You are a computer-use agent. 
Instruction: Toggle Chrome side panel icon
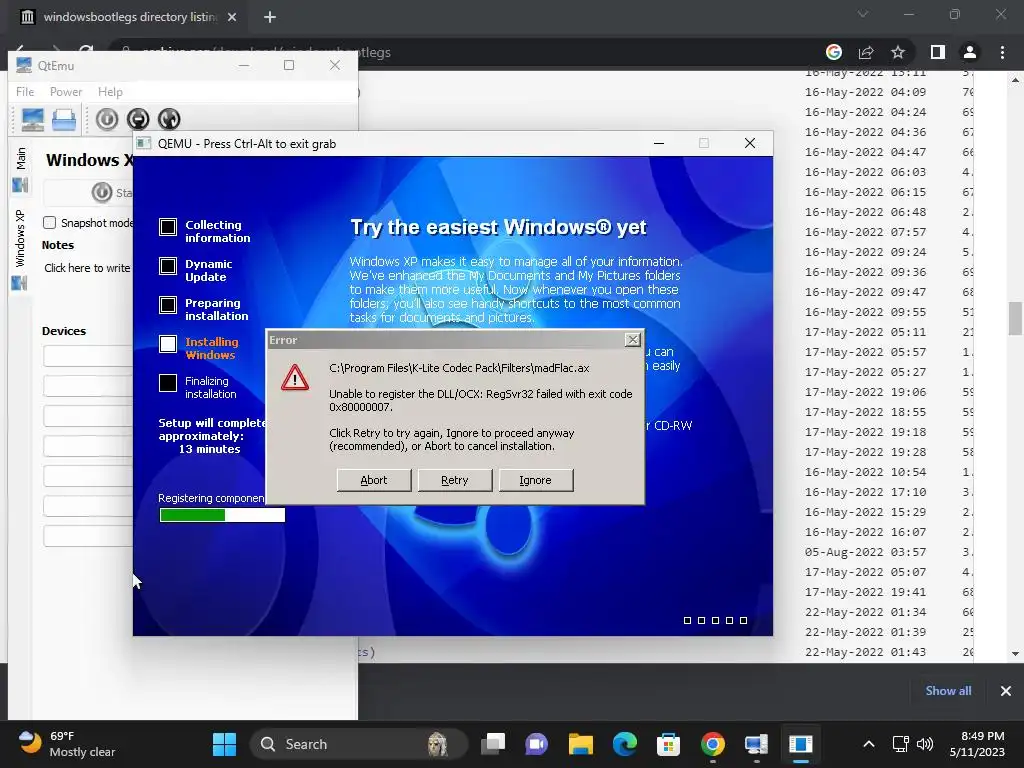coord(938,52)
